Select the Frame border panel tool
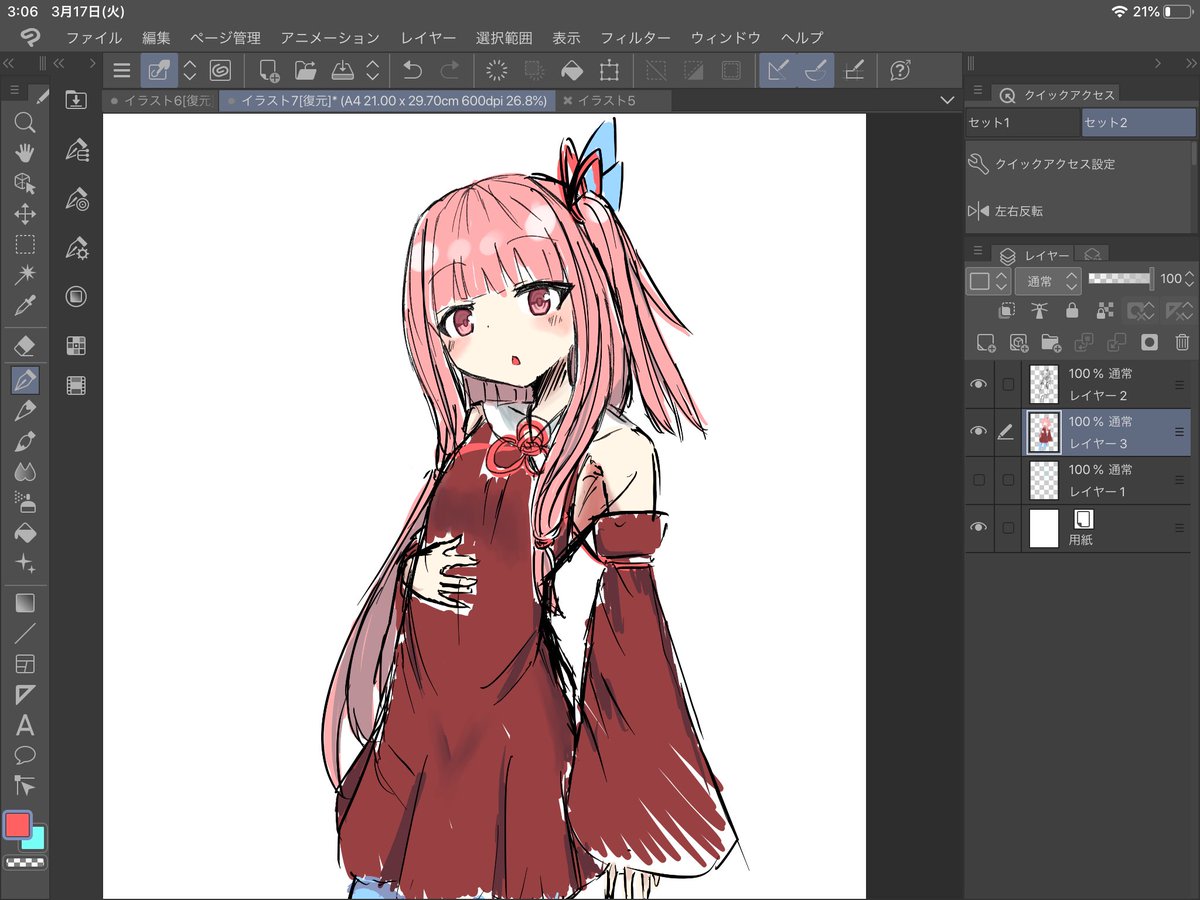 tap(25, 663)
